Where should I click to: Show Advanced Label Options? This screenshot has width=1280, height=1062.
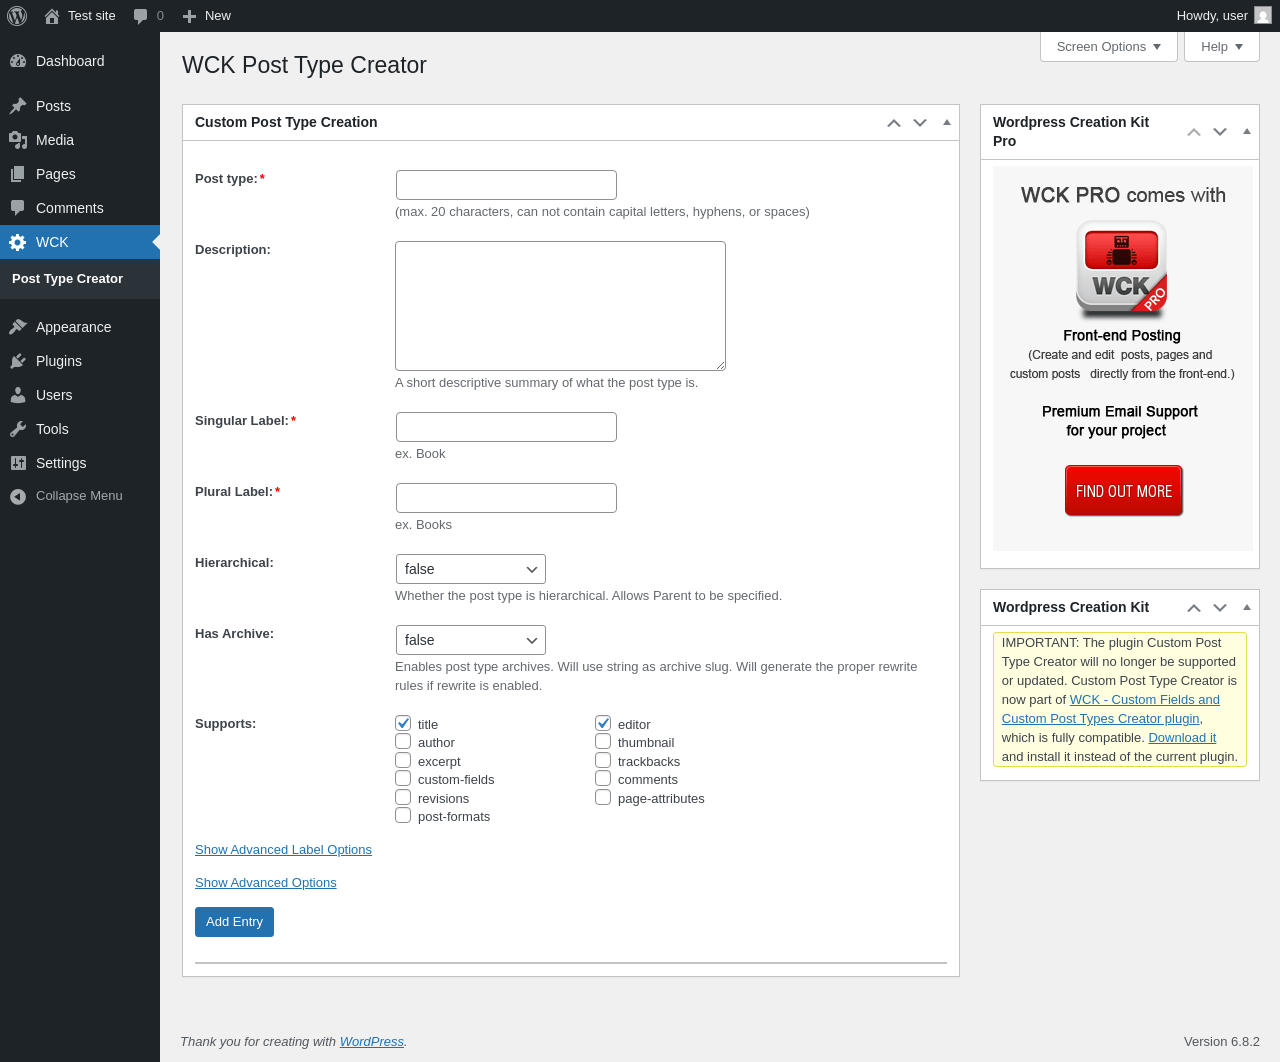tap(283, 850)
